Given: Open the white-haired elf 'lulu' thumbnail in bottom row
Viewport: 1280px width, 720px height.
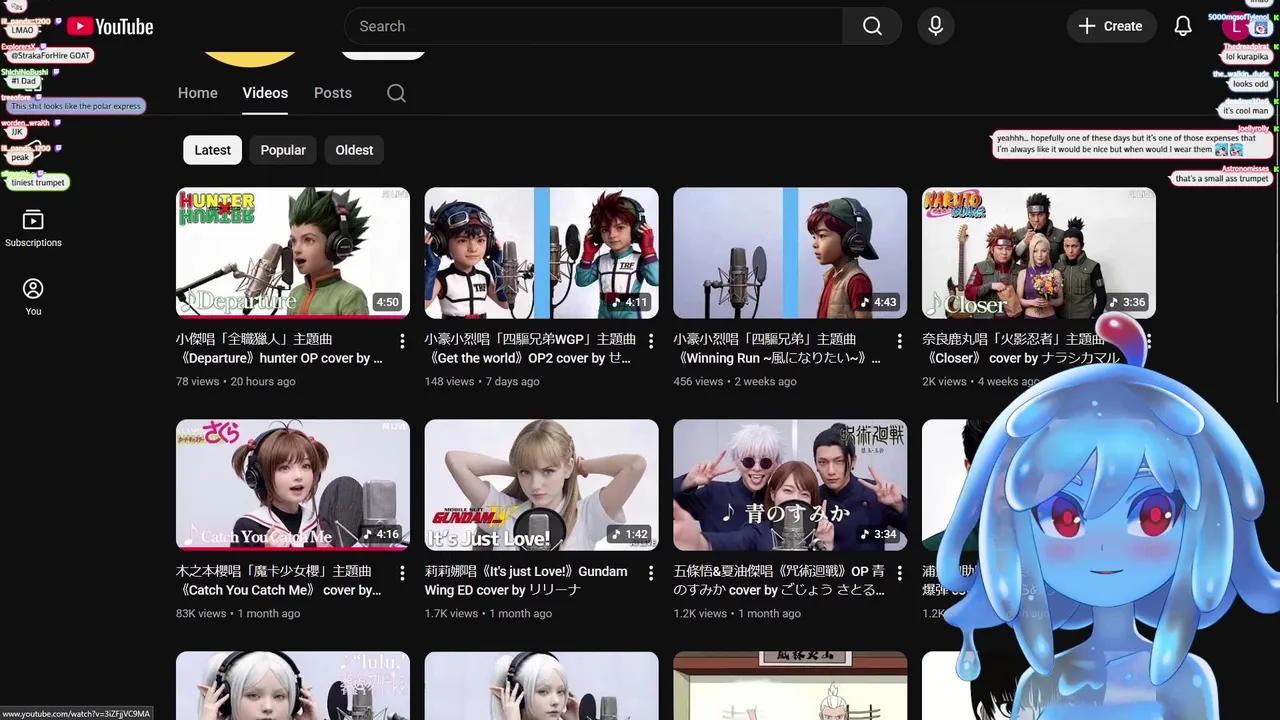Looking at the screenshot, I should coord(293,686).
